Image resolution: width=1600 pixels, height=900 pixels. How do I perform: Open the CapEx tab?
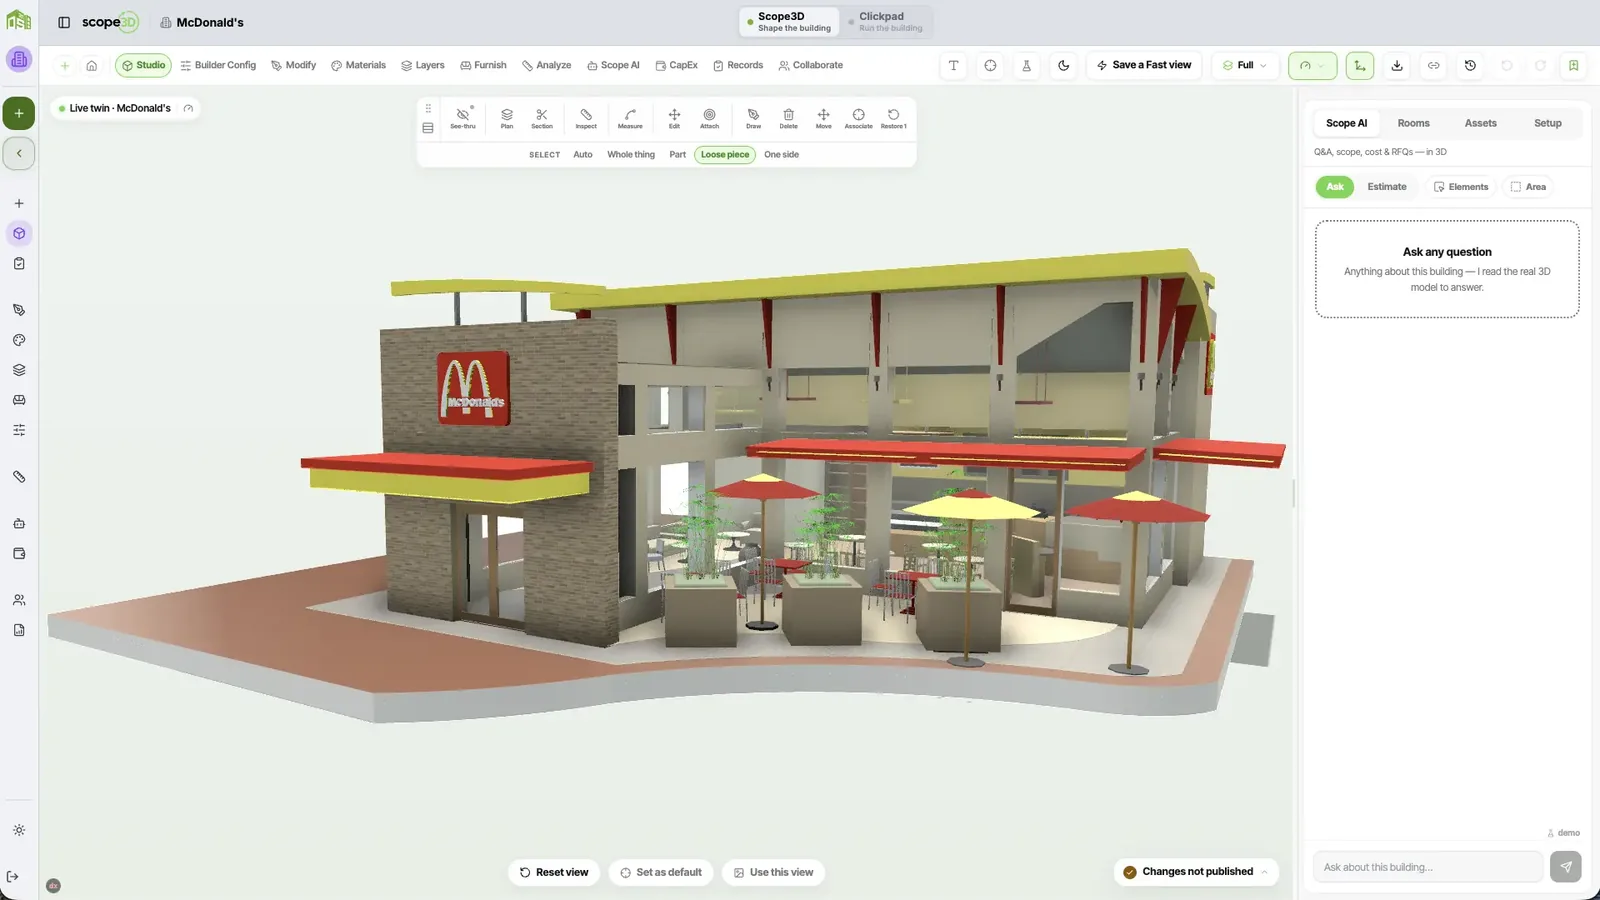[x=676, y=65]
